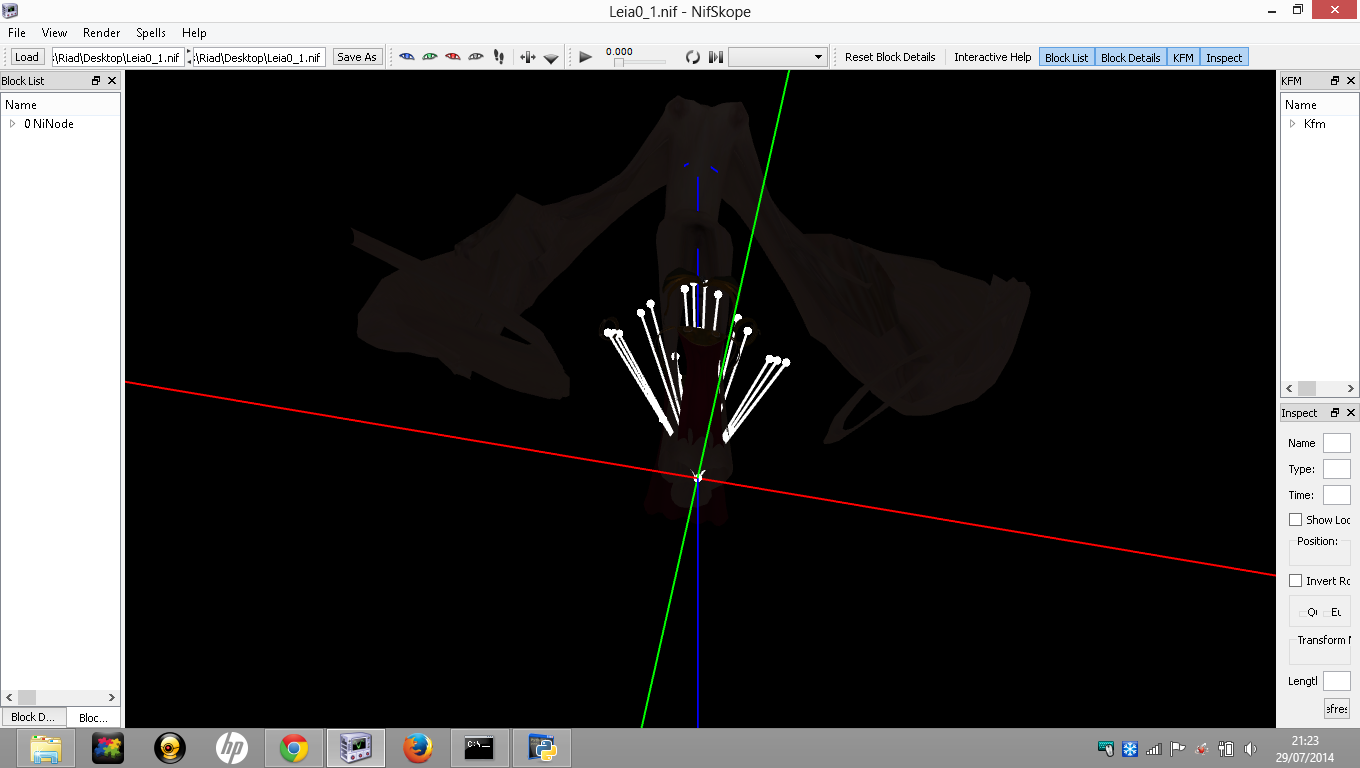Open the command prompt taskbar icon
Image resolution: width=1360 pixels, height=768 pixels.
point(479,748)
